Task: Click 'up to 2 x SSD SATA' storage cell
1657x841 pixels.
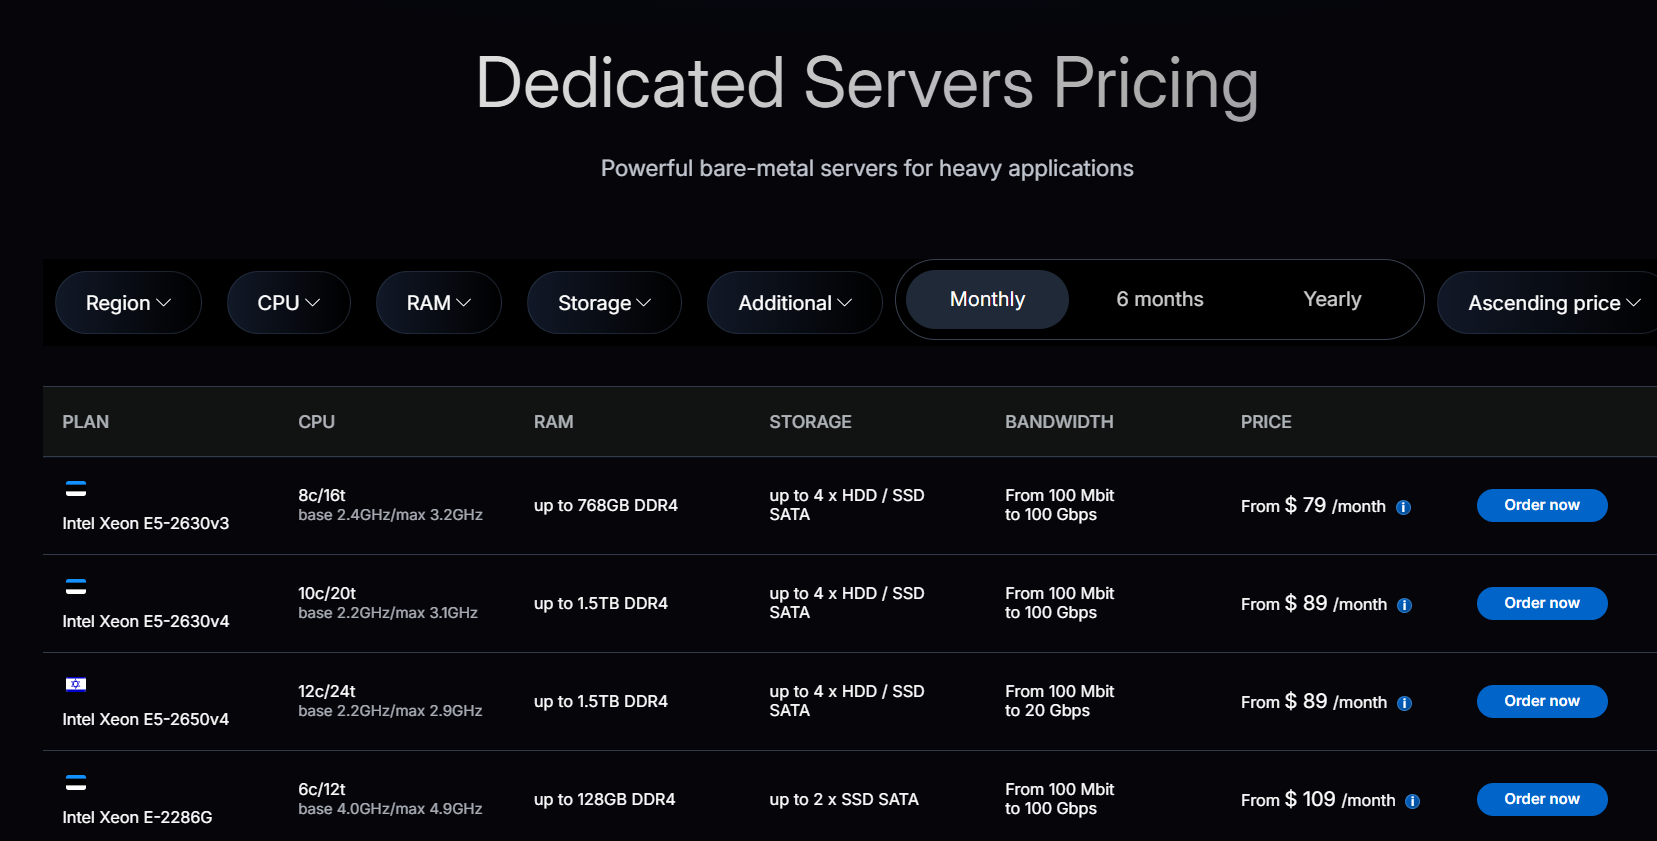Action: pyautogui.click(x=844, y=799)
